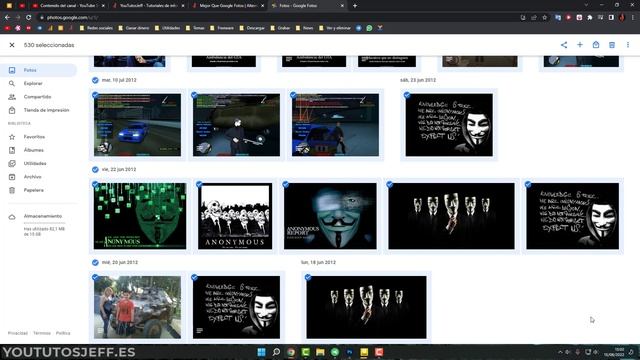Move selected photos to trash
The height and width of the screenshot is (360, 640).
click(612, 45)
